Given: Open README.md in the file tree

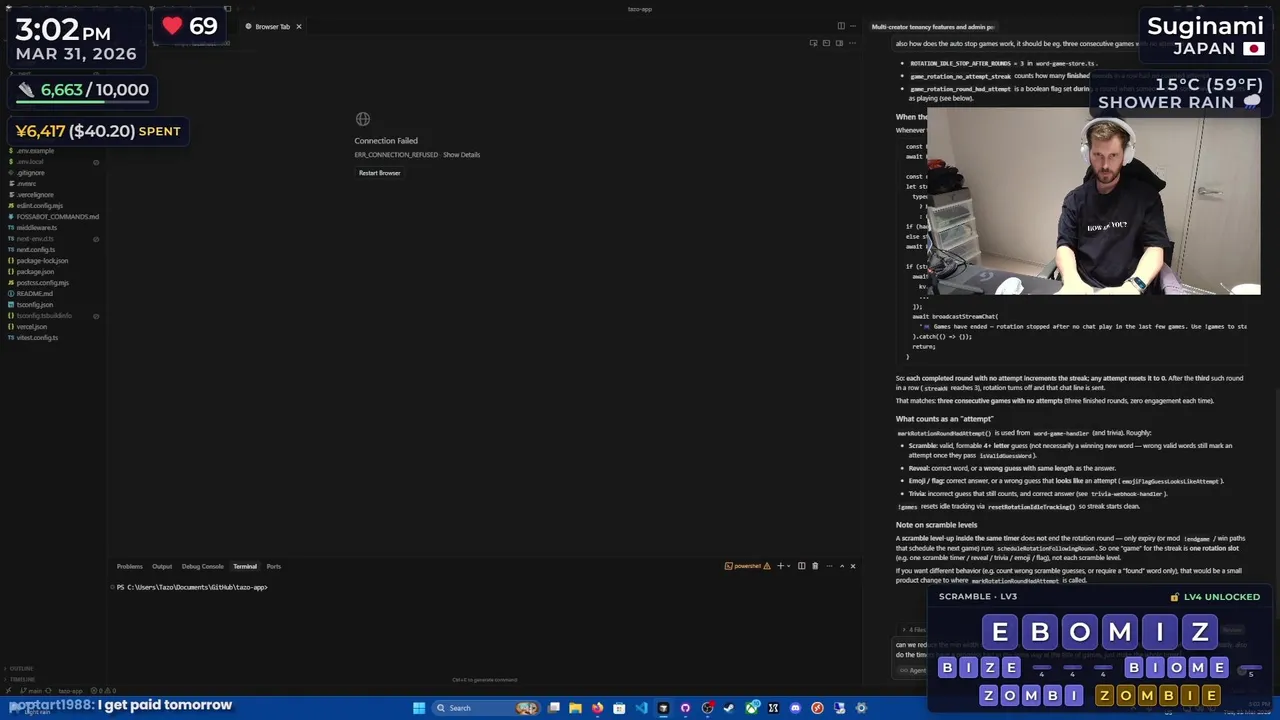Looking at the screenshot, I should point(34,294).
